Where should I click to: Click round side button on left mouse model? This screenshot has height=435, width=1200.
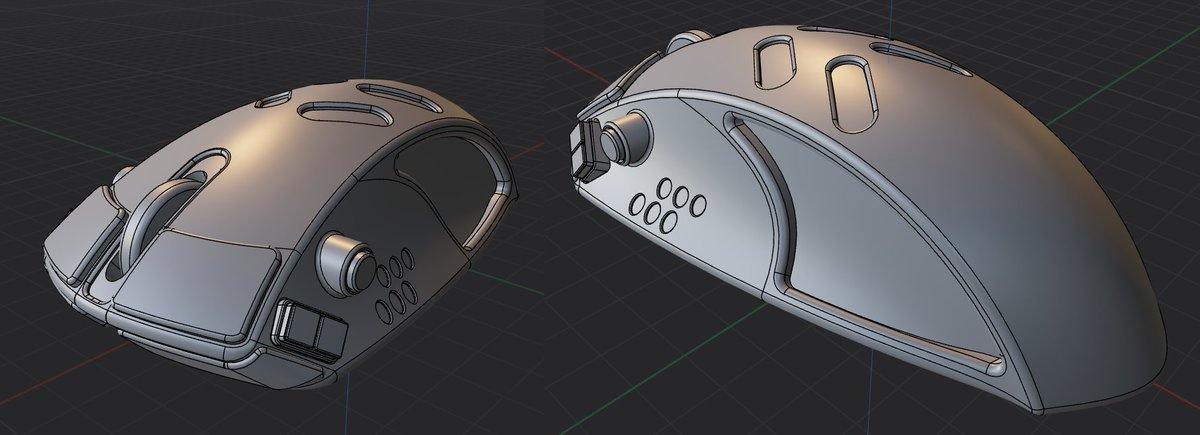tap(347, 263)
